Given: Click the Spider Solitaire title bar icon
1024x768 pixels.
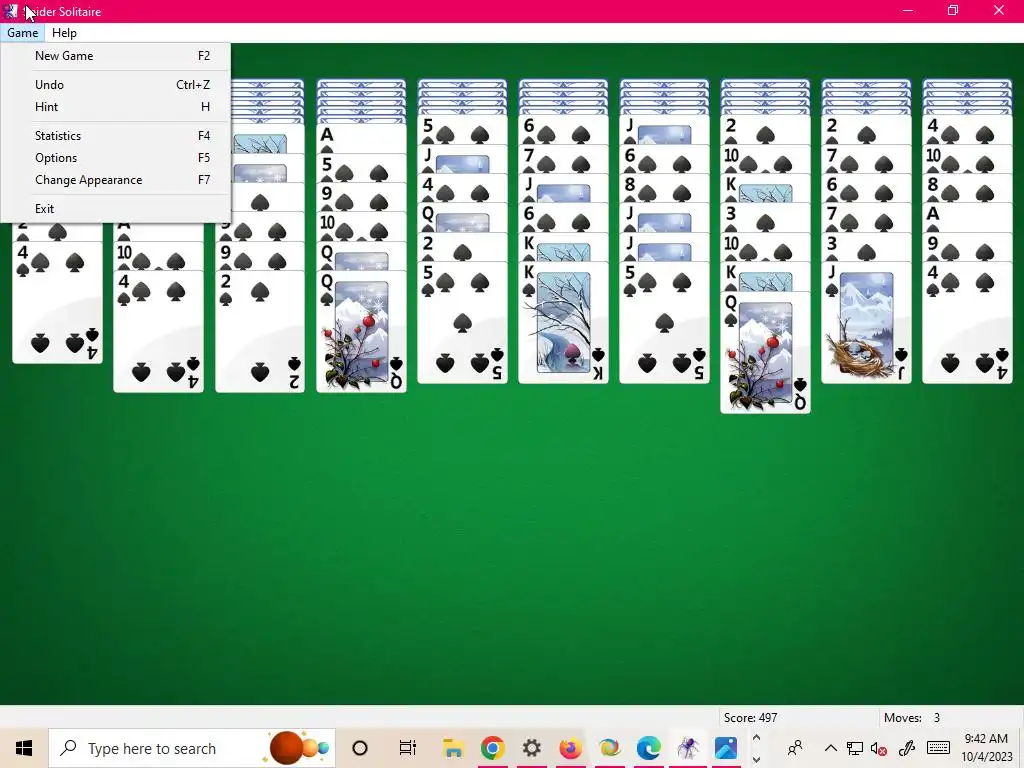Looking at the screenshot, I should [10, 11].
